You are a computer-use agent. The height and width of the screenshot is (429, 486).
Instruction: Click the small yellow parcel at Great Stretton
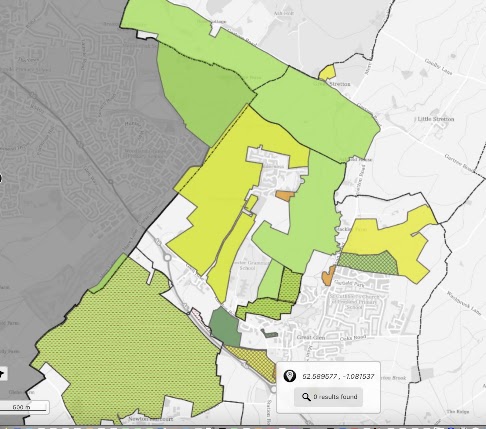pyautogui.click(x=327, y=72)
